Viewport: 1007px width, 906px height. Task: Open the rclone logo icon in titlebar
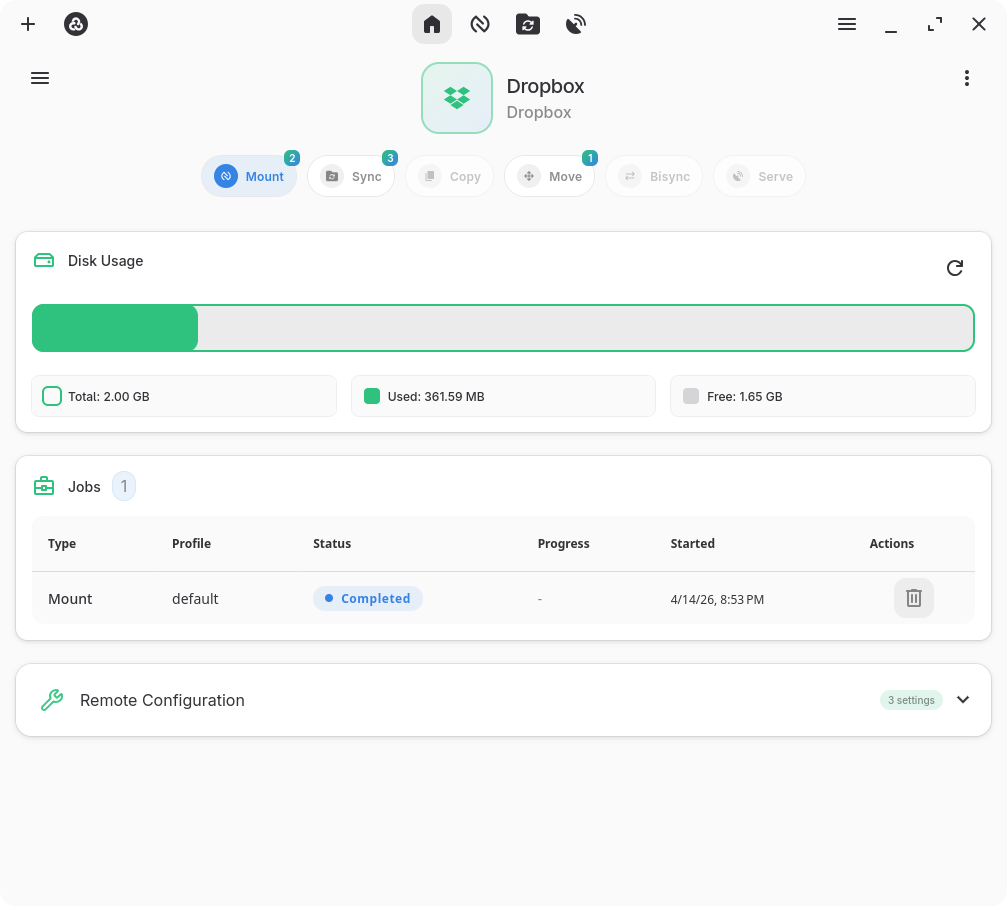coord(76,24)
